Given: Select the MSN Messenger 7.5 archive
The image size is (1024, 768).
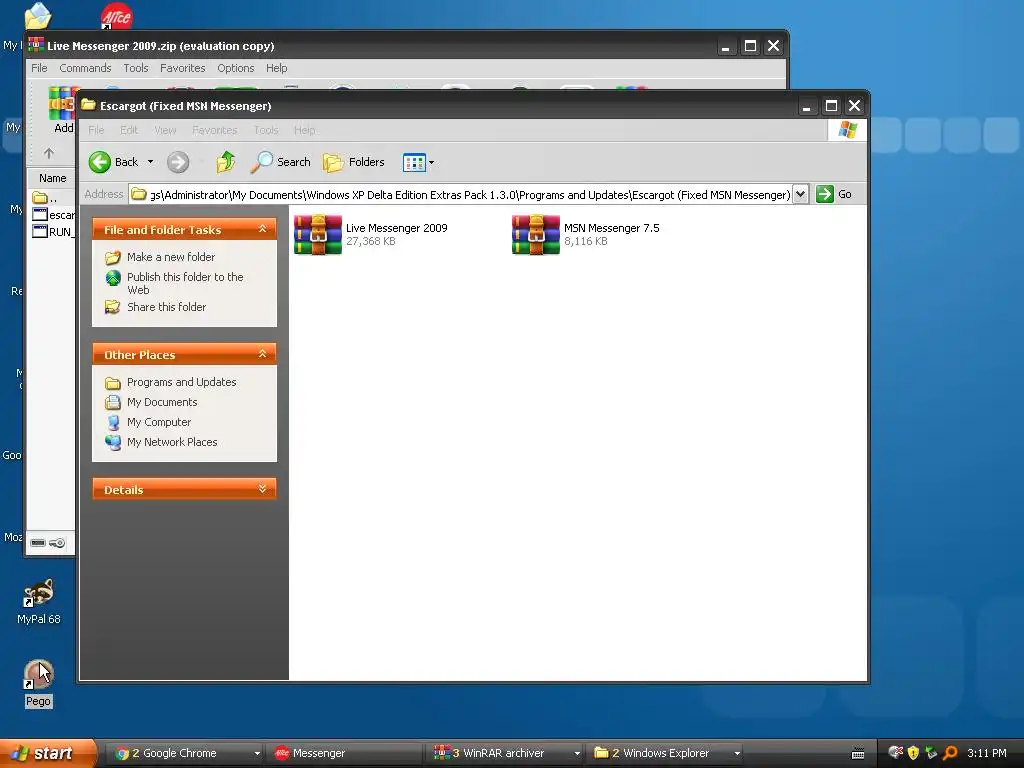Looking at the screenshot, I should pos(586,234).
